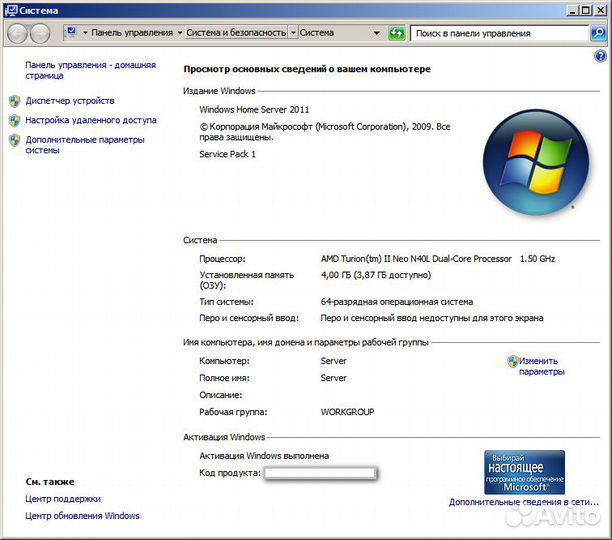The image size is (612, 540).
Task: Open Дополнительные сведения в сети link
Action: pos(523,502)
